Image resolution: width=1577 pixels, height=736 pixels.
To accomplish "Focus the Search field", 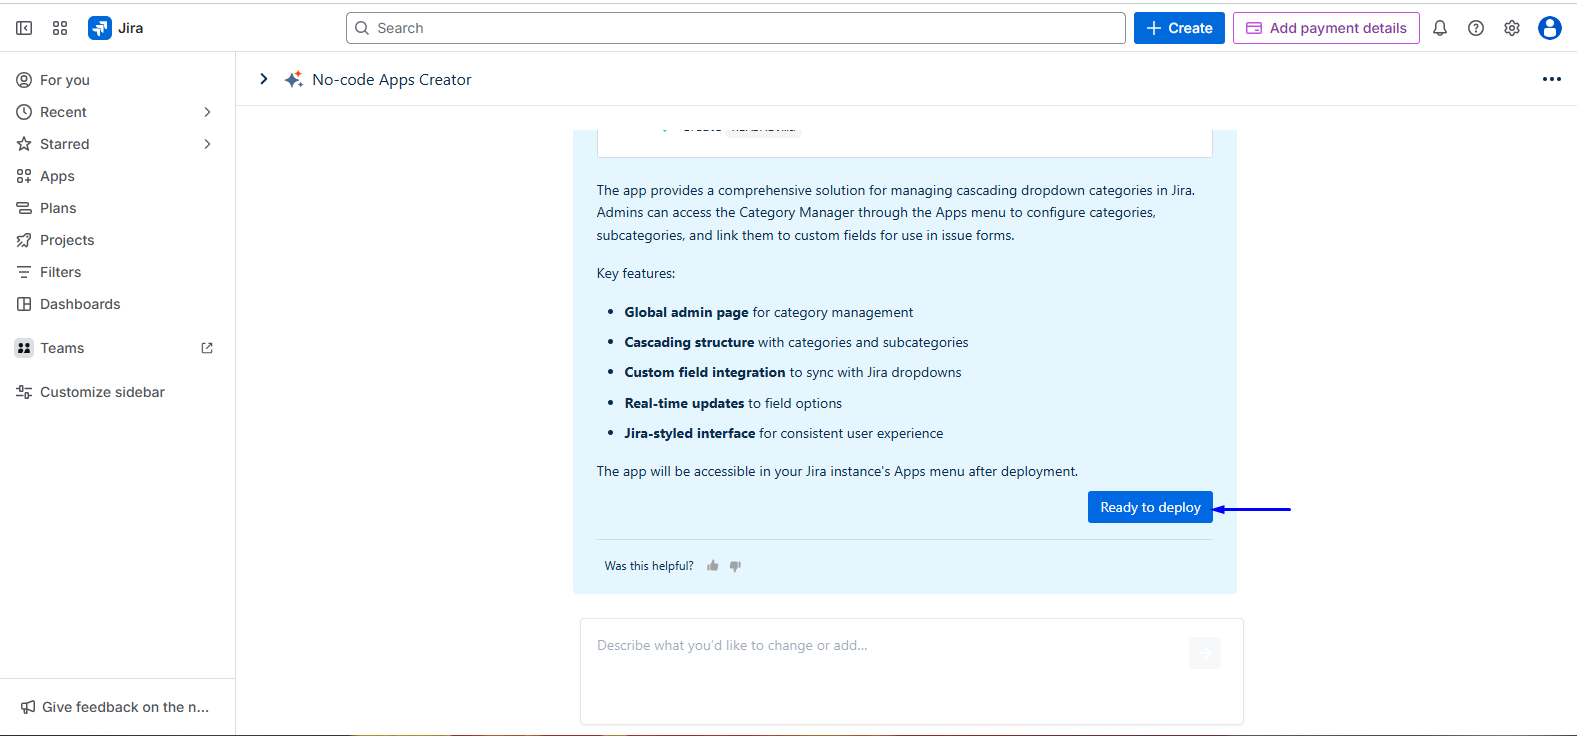I will tap(735, 28).
